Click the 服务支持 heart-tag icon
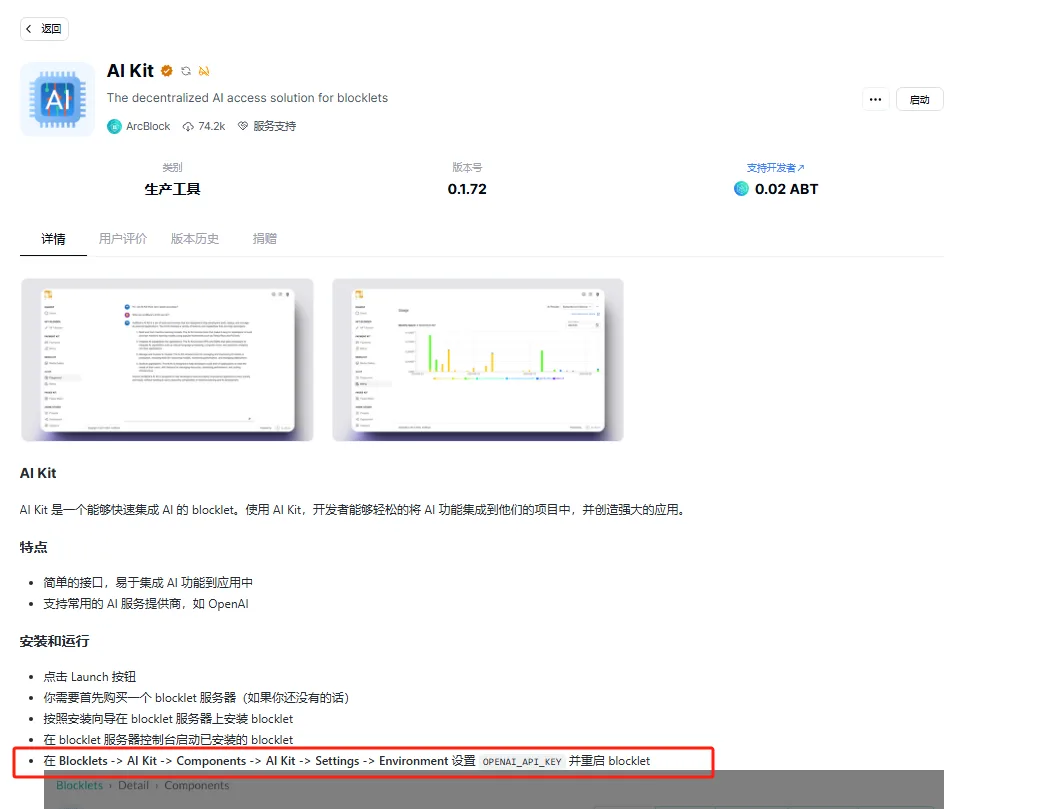 pos(243,126)
